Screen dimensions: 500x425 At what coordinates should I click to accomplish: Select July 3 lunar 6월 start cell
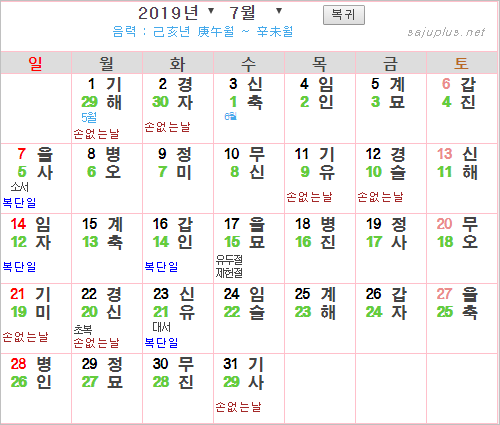pos(249,109)
